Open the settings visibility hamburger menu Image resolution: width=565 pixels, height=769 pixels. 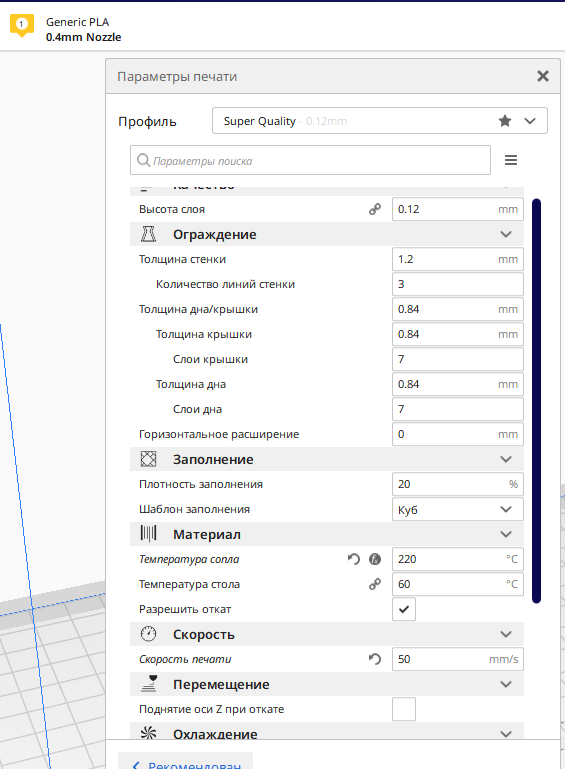tap(511, 160)
